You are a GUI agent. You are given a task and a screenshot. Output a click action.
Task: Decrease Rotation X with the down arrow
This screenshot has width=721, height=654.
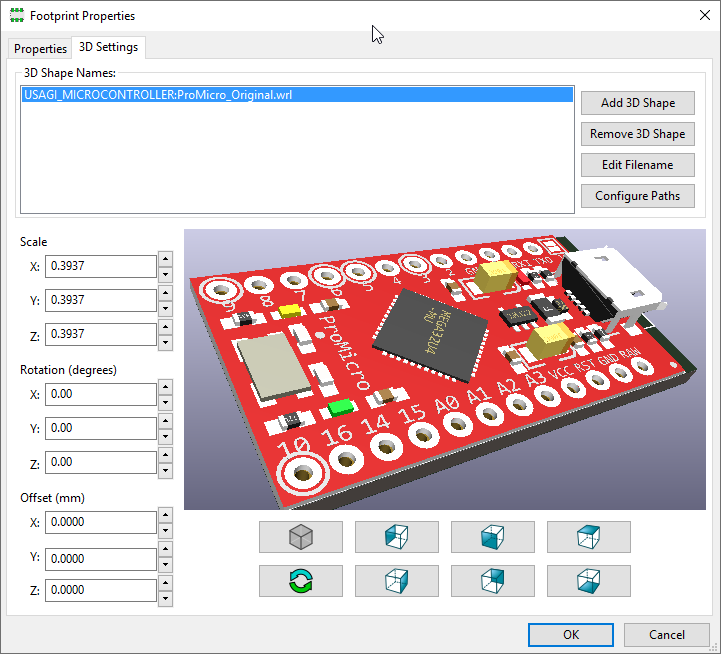click(x=166, y=402)
